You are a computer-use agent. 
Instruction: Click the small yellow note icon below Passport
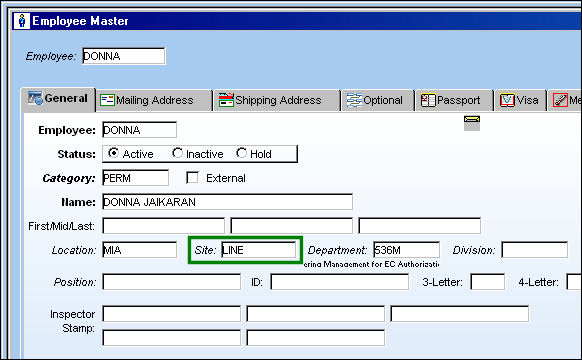tap(472, 123)
